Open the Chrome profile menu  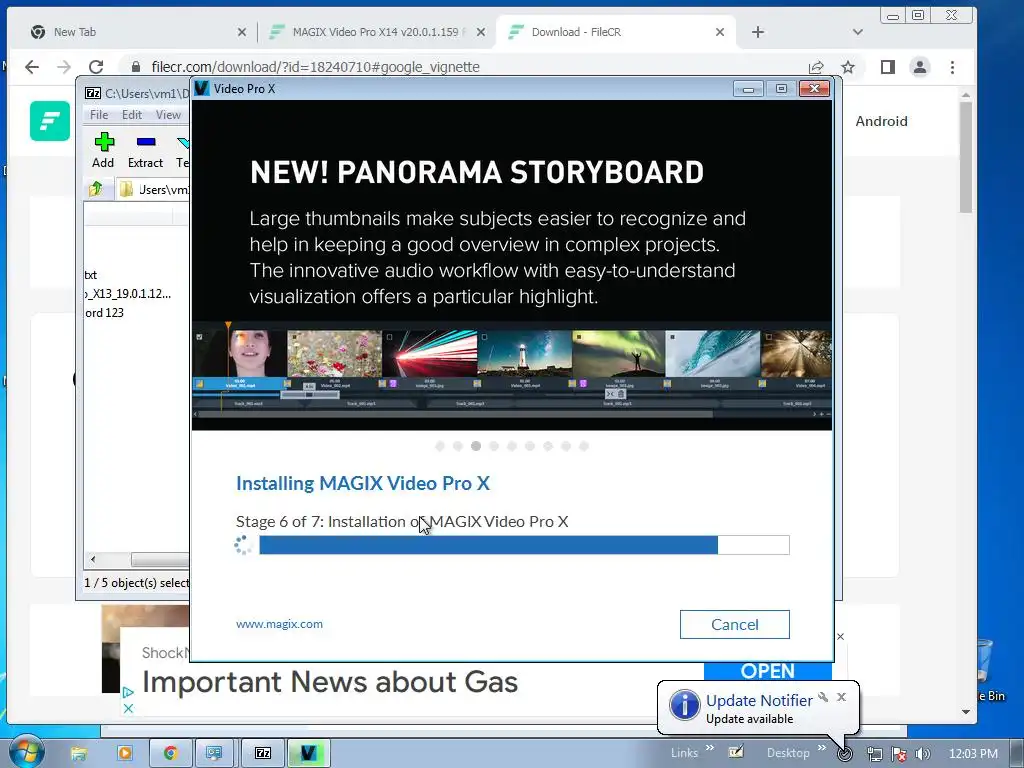click(920, 67)
